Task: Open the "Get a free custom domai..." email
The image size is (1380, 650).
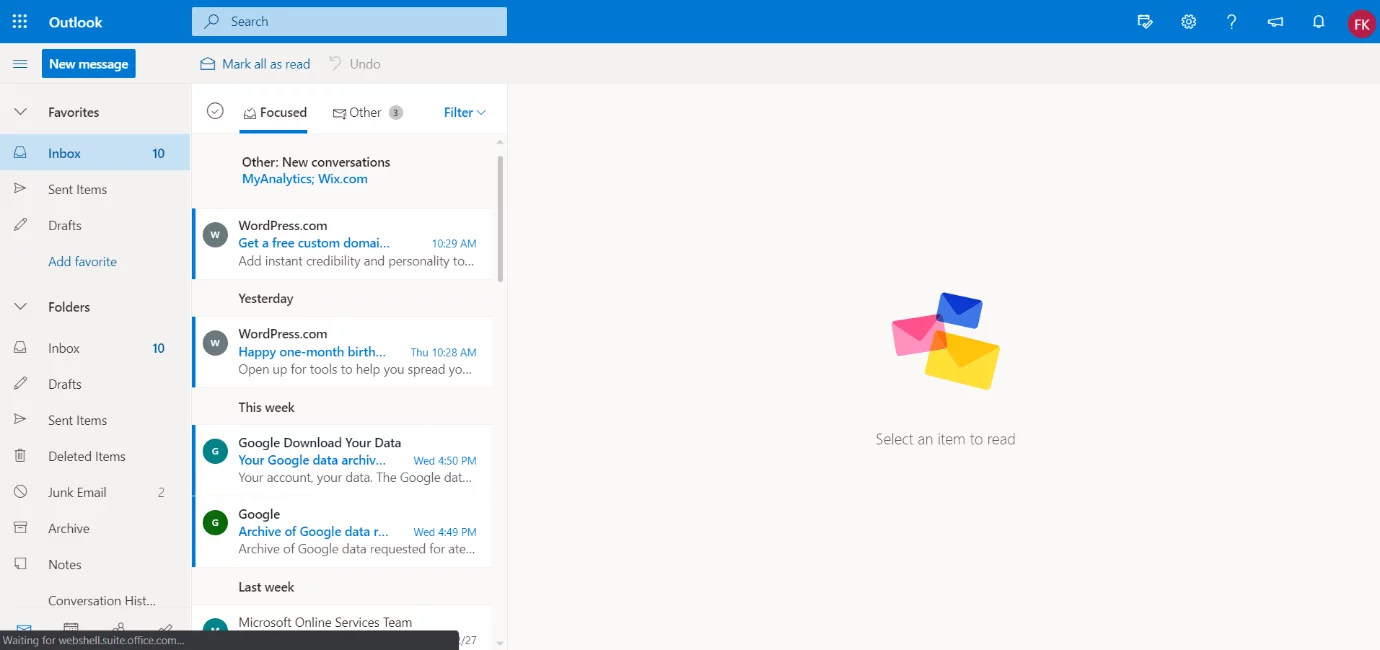Action: [342, 243]
